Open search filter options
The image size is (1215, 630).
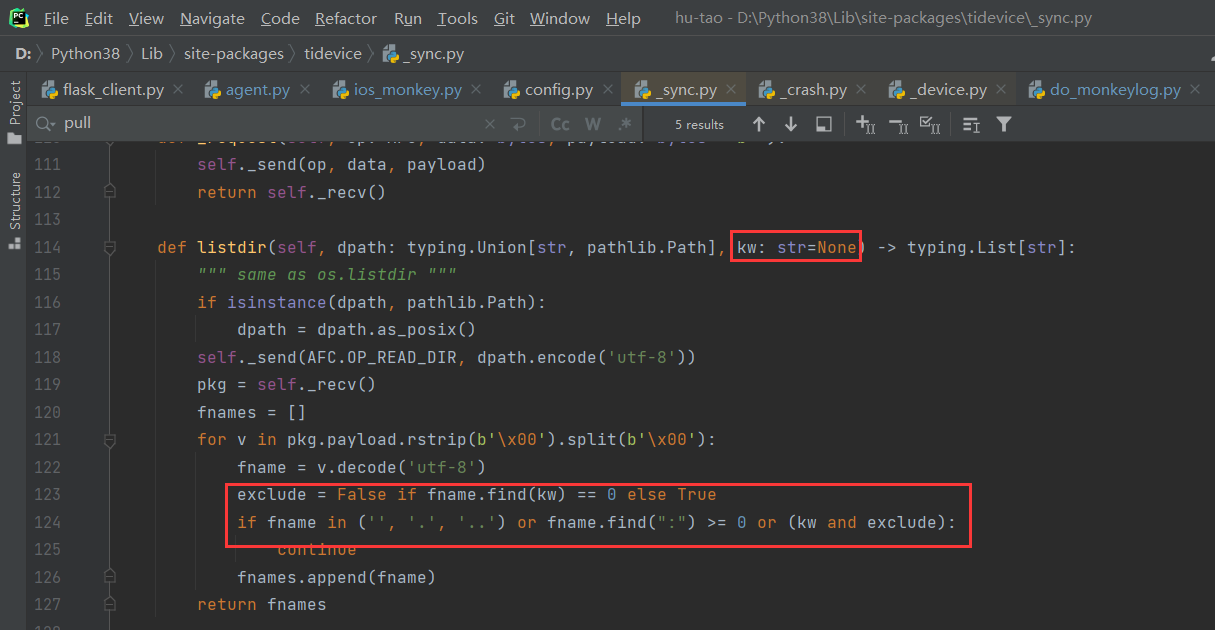click(x=1004, y=124)
